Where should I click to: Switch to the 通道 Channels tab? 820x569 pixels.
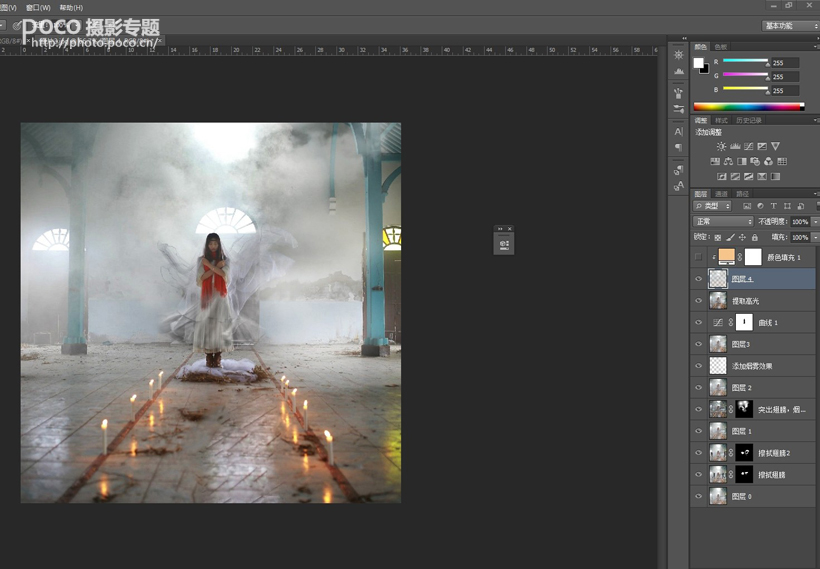[x=722, y=194]
